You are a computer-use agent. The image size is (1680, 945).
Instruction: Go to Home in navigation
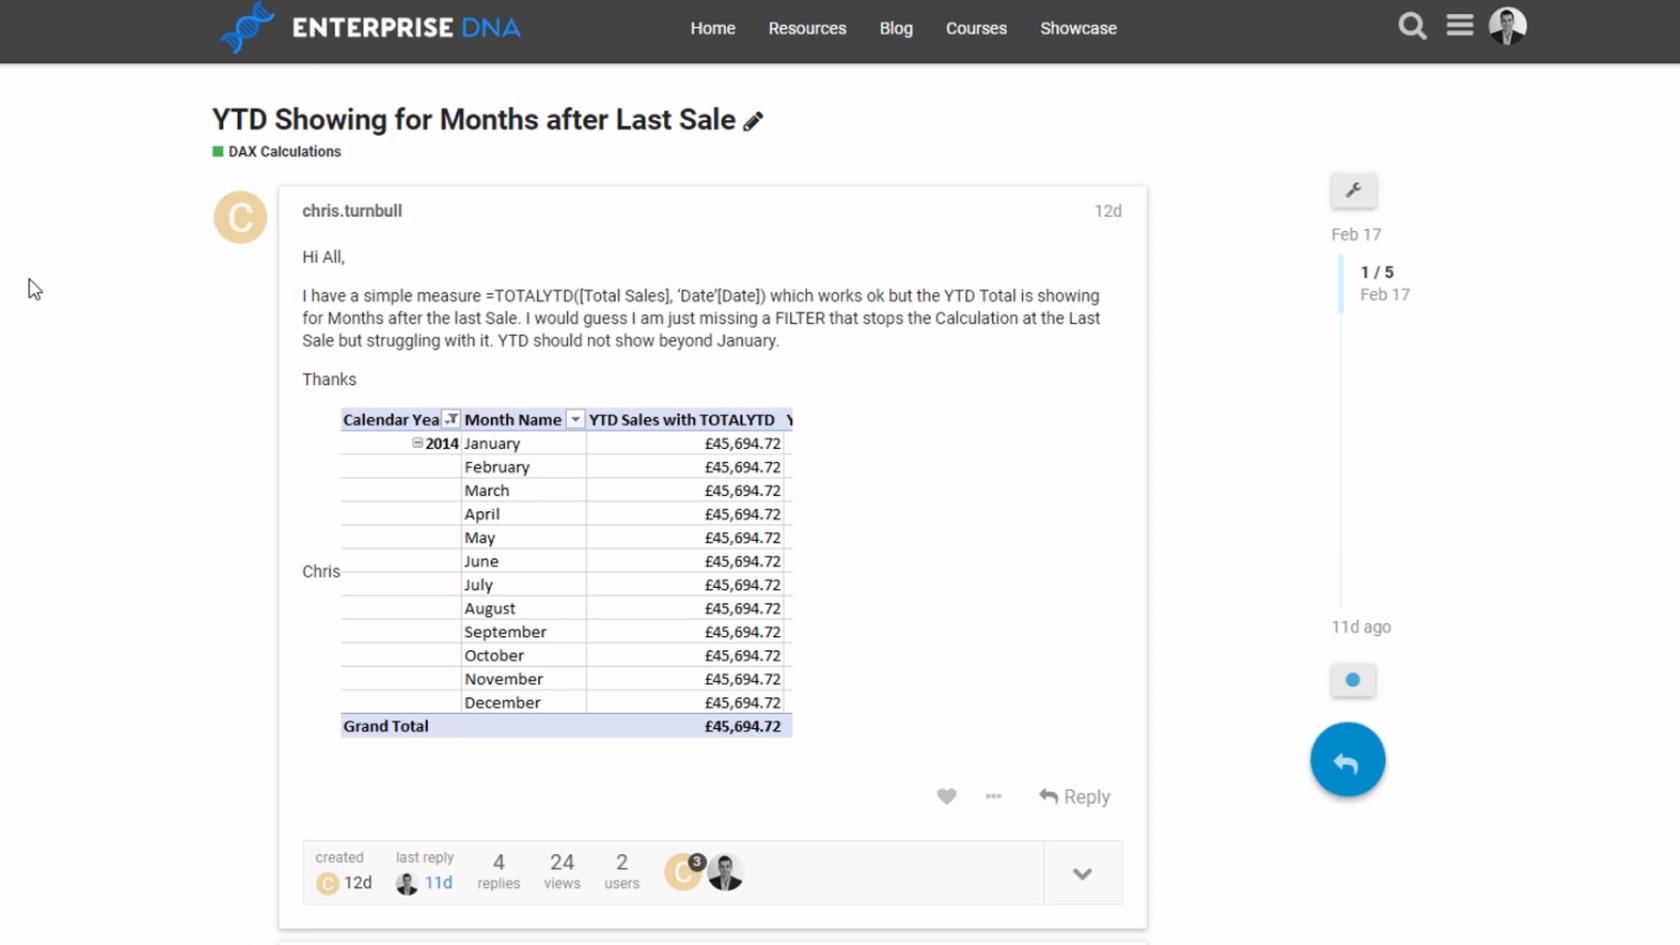(712, 28)
